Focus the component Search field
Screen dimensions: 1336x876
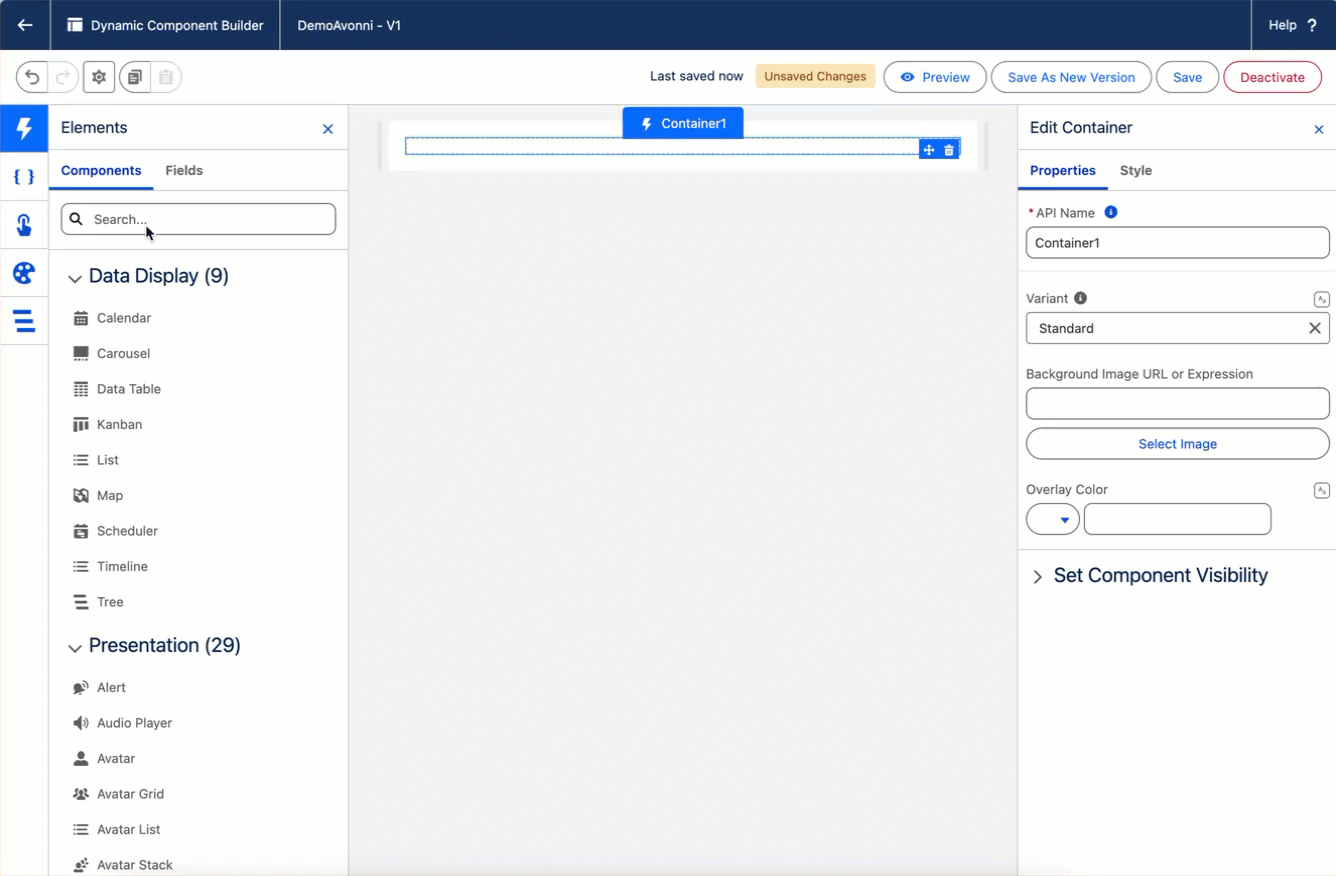click(x=198, y=219)
